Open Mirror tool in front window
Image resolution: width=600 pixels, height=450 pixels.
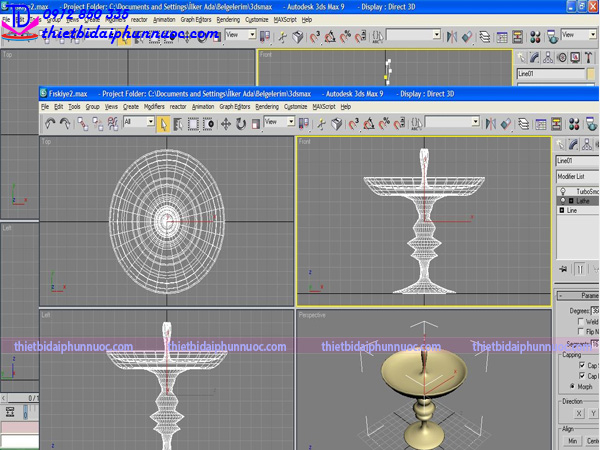491,124
